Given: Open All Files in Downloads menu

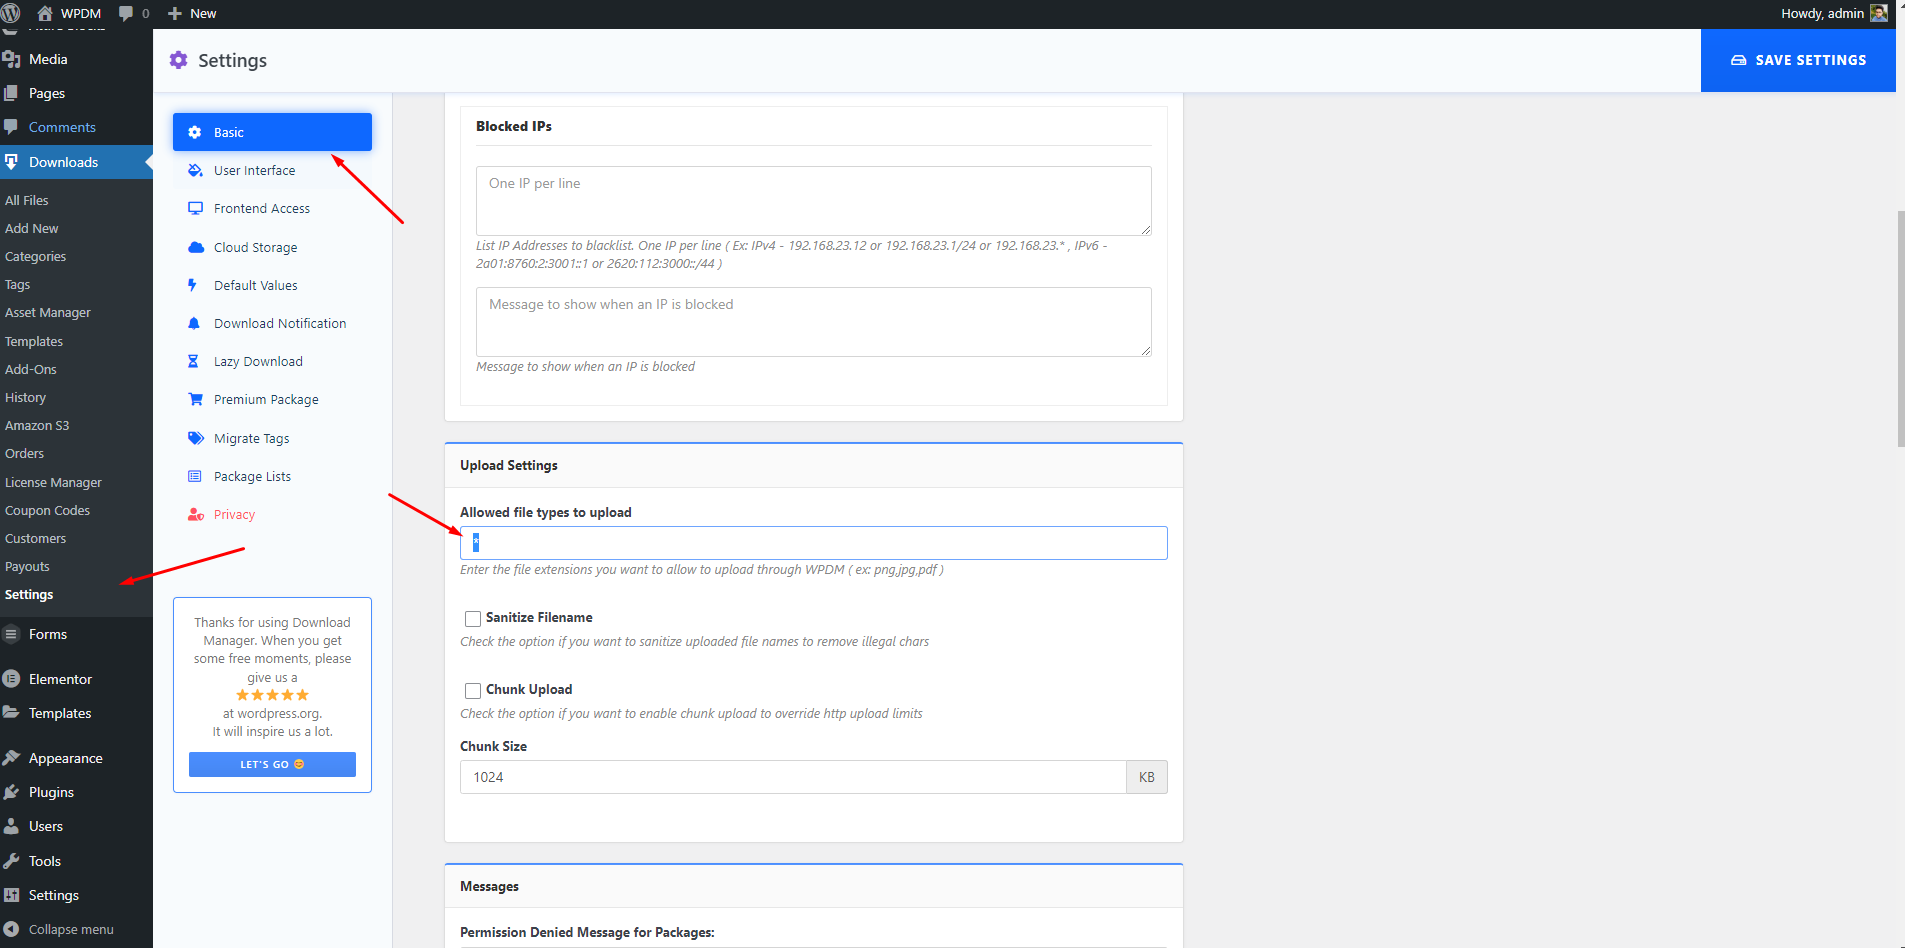Looking at the screenshot, I should pos(27,200).
